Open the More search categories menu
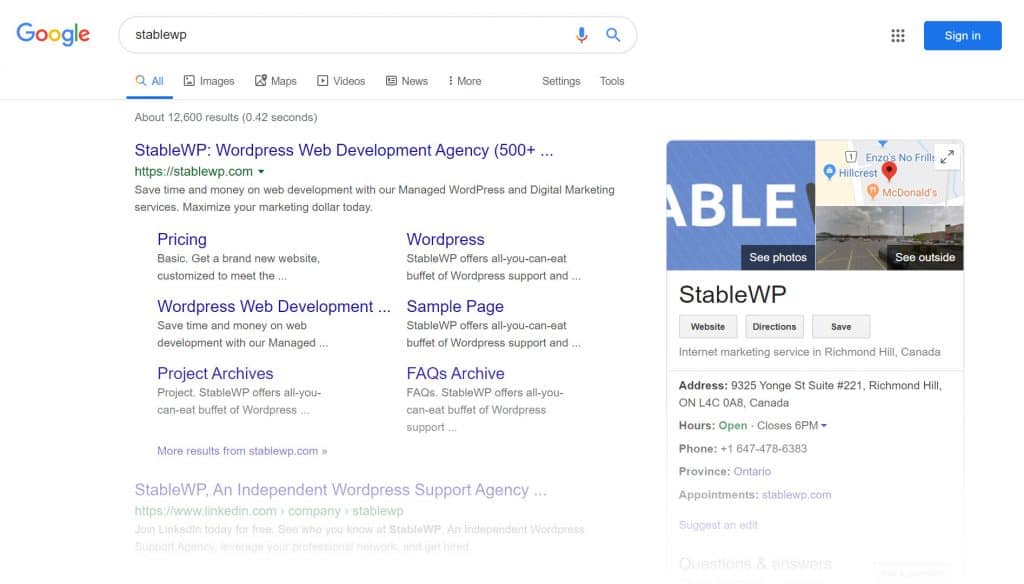 tap(465, 81)
